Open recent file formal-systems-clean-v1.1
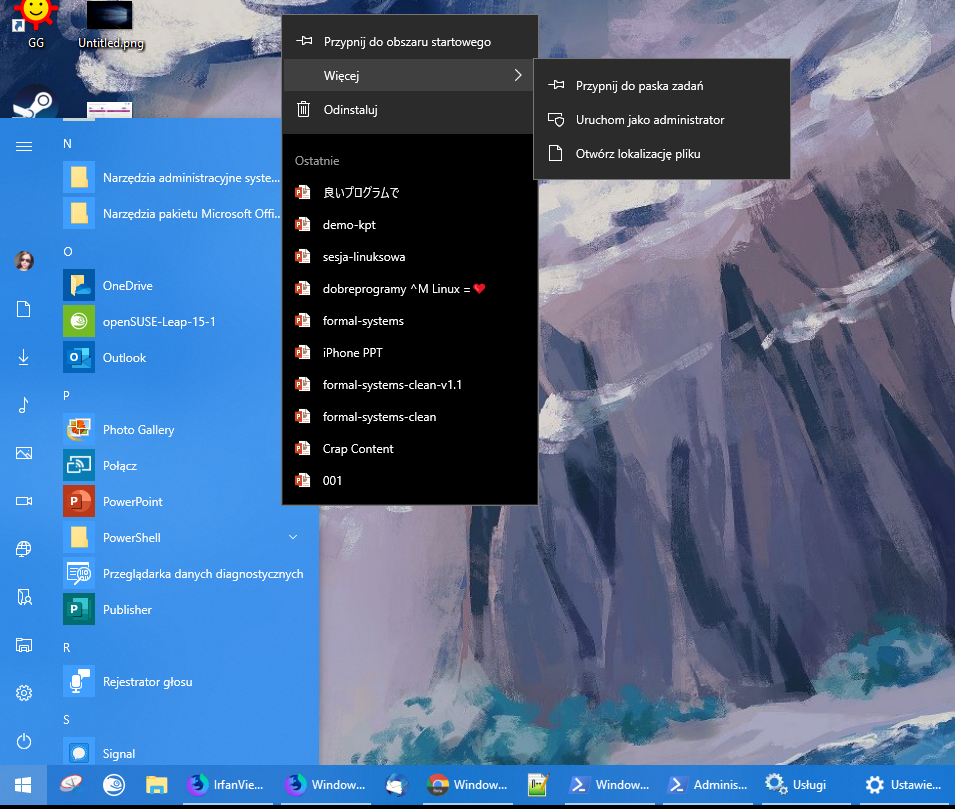 point(392,385)
